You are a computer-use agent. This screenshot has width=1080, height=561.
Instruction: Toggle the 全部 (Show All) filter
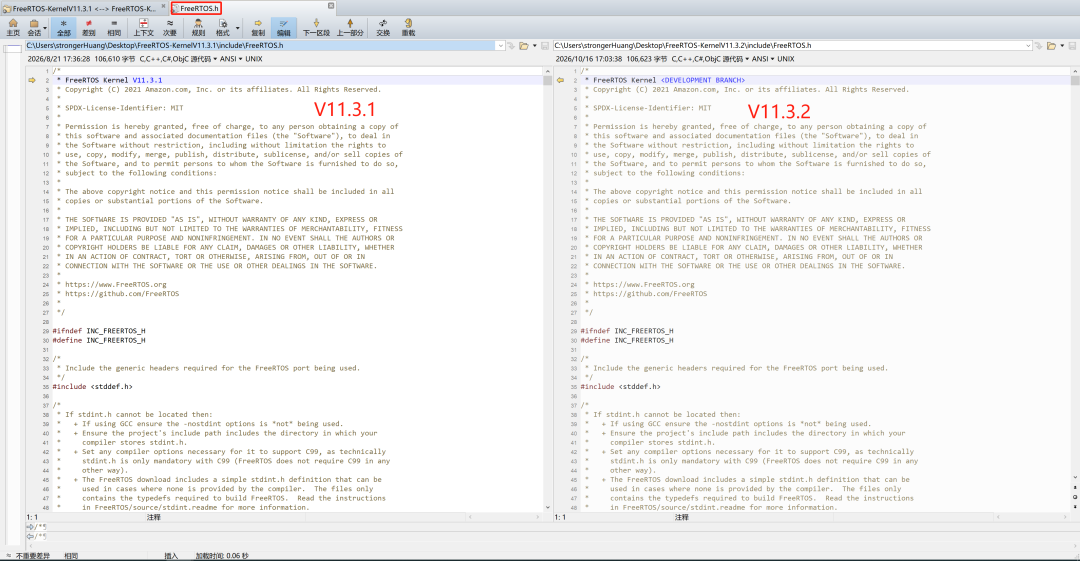63,28
